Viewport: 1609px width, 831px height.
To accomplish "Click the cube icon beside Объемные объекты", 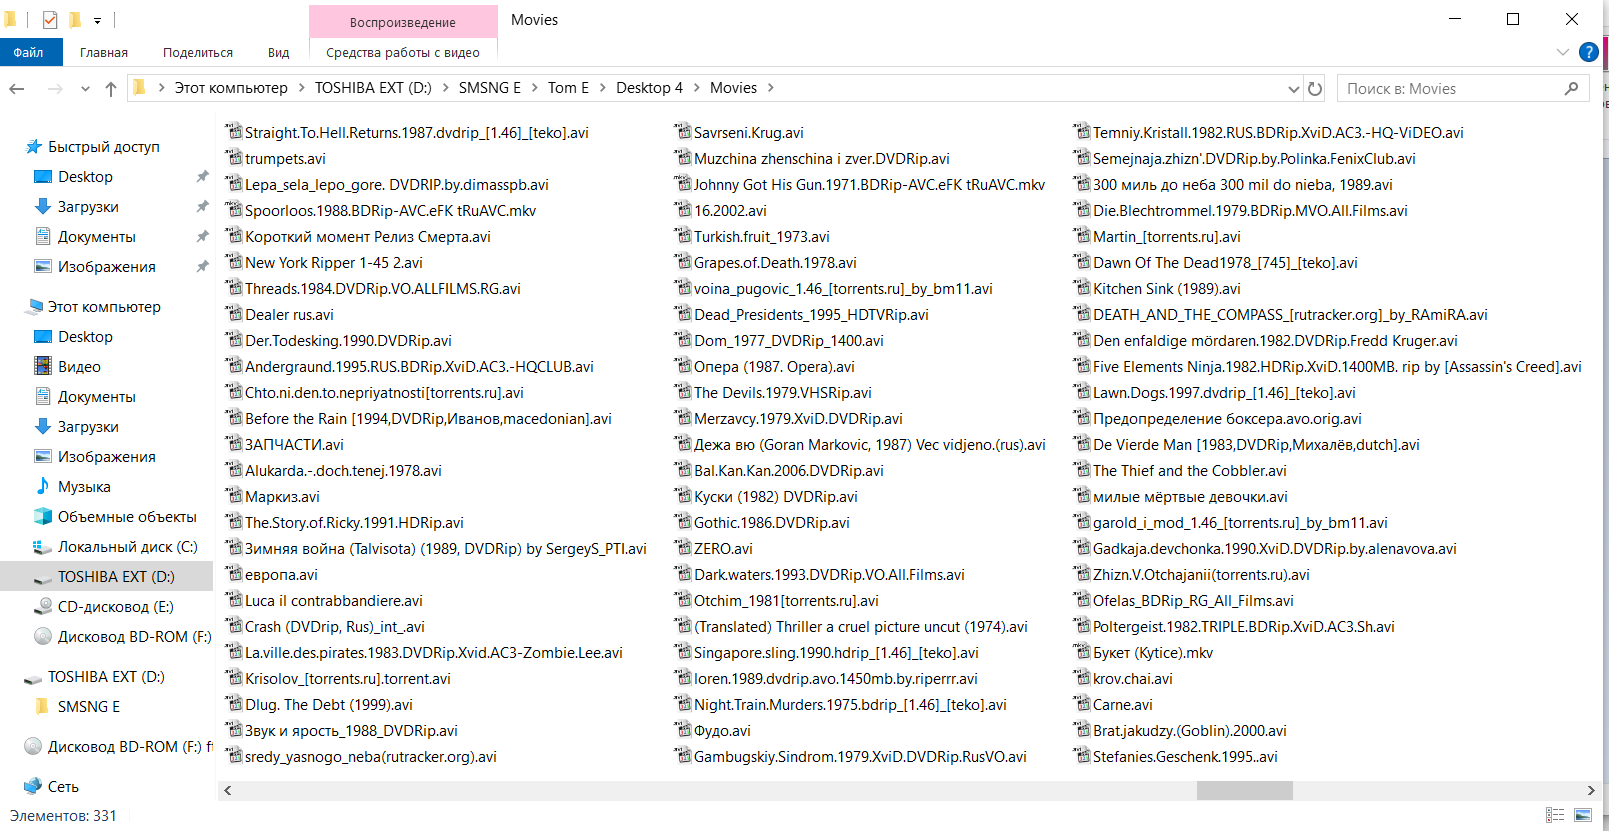I will [x=43, y=516].
